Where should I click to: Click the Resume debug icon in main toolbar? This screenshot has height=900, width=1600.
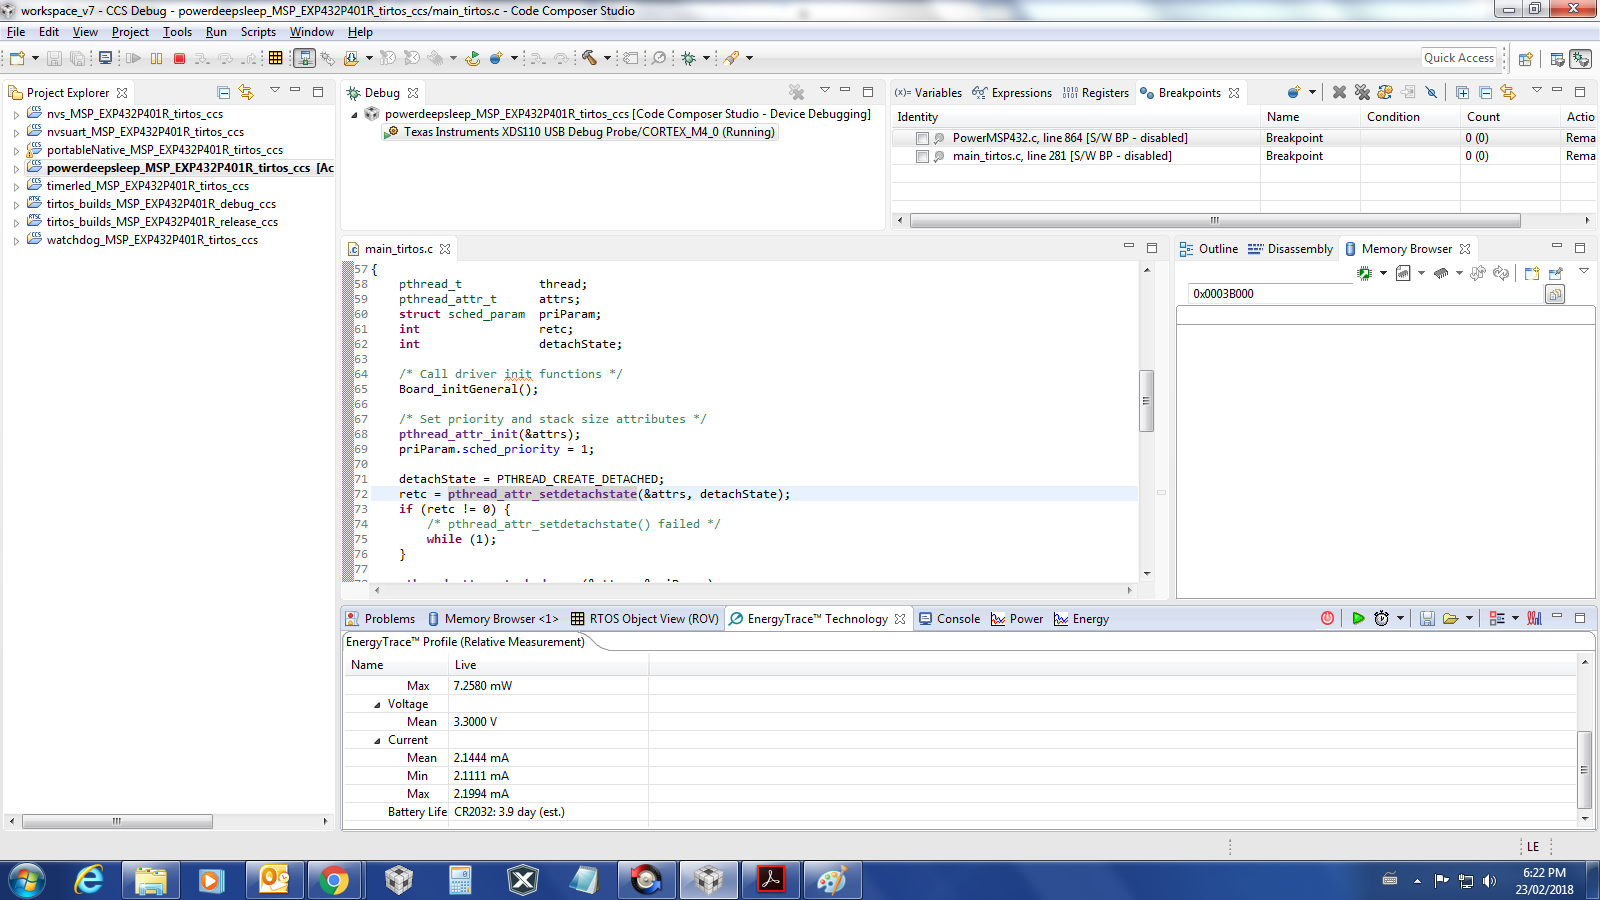point(133,58)
